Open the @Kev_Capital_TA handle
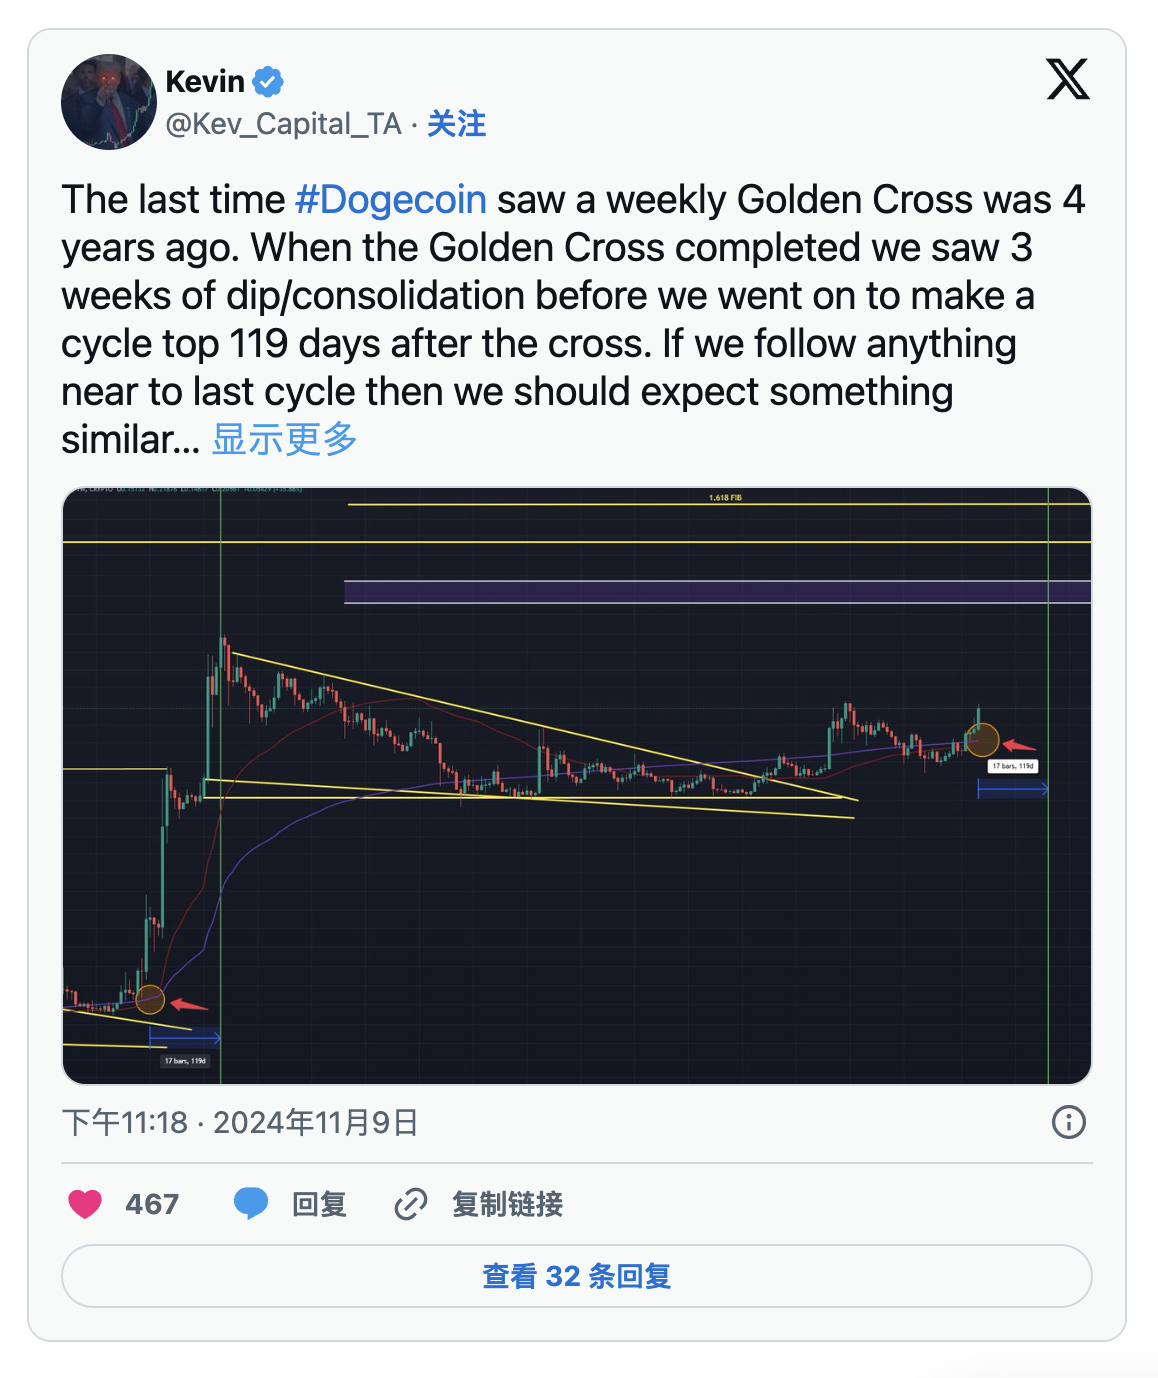This screenshot has height=1378, width=1158. pos(283,124)
